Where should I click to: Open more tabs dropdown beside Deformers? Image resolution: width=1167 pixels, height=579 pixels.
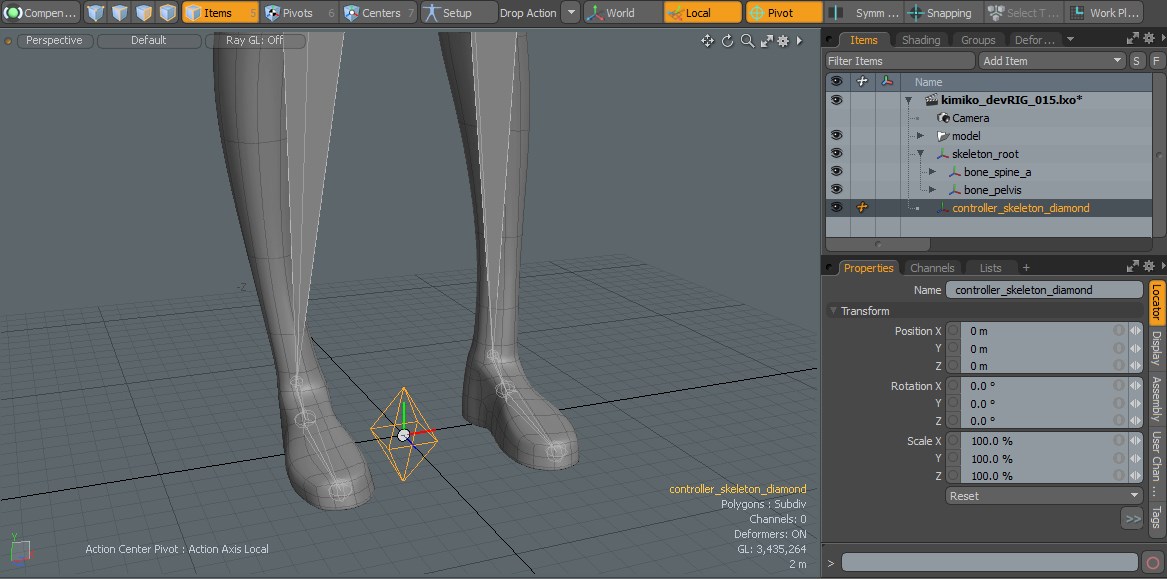(x=1070, y=39)
